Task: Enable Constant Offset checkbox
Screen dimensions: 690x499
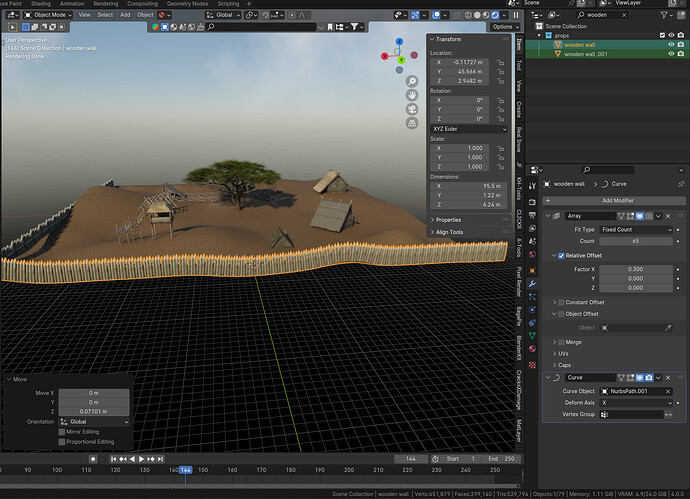Action: [x=561, y=302]
